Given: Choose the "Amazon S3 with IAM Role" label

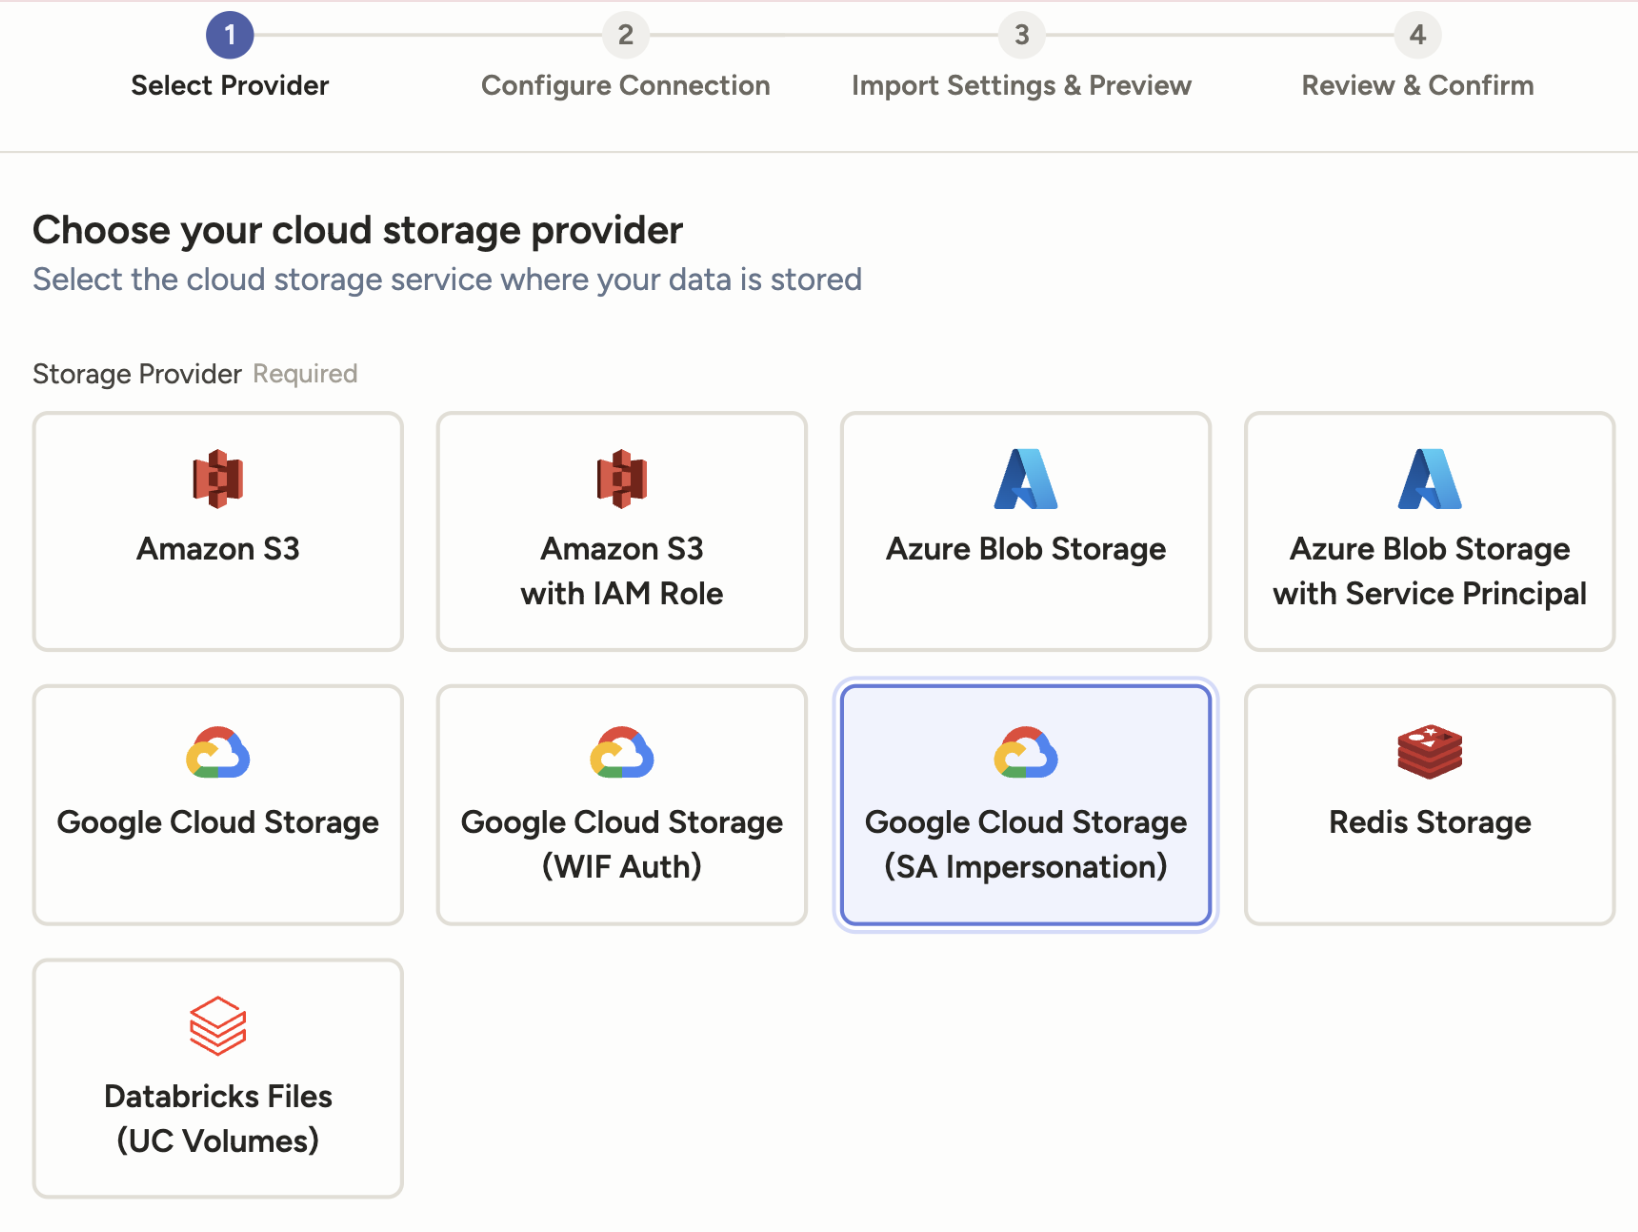Looking at the screenshot, I should [622, 571].
